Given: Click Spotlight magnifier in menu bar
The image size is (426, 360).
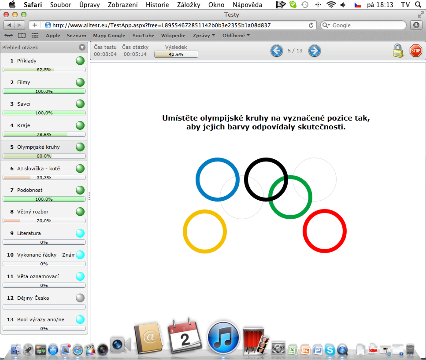Looking at the screenshot, I should point(418,5).
